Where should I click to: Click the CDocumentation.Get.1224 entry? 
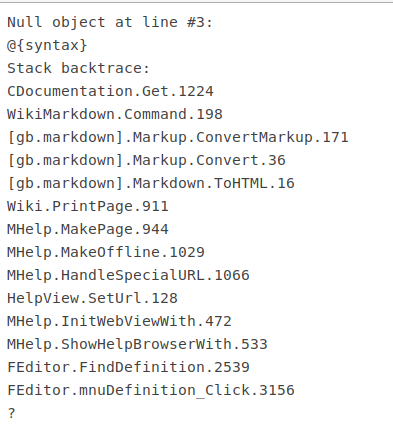(110, 91)
